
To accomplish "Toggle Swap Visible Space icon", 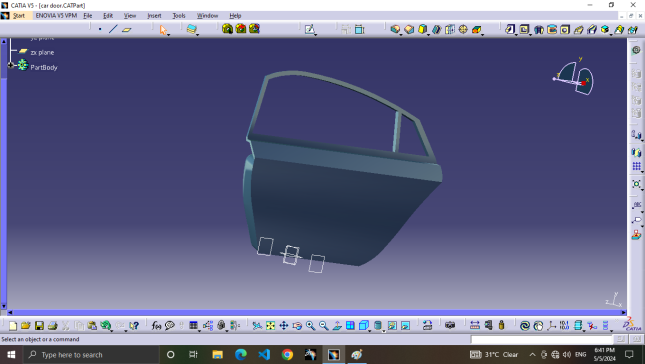I will 405,326.
